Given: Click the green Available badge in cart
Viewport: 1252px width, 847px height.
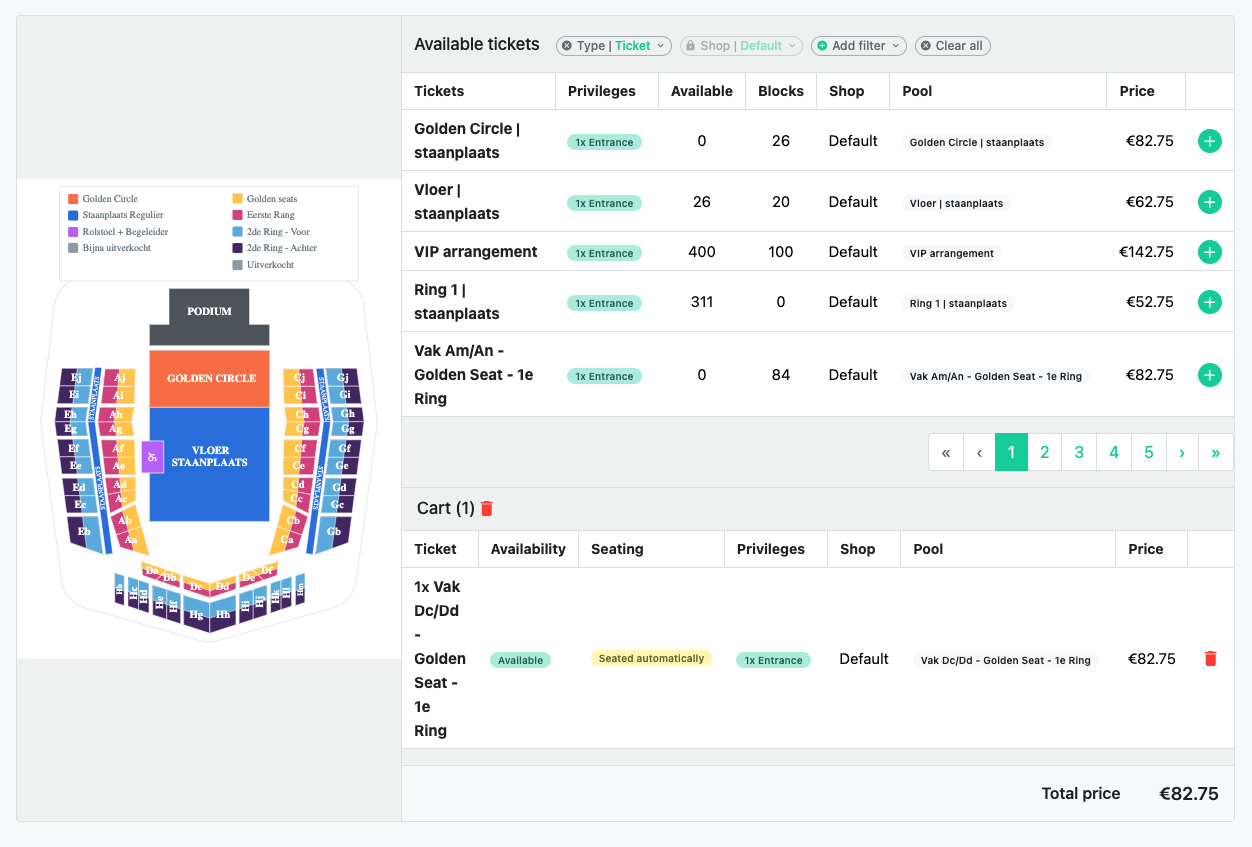Looking at the screenshot, I should coord(520,660).
